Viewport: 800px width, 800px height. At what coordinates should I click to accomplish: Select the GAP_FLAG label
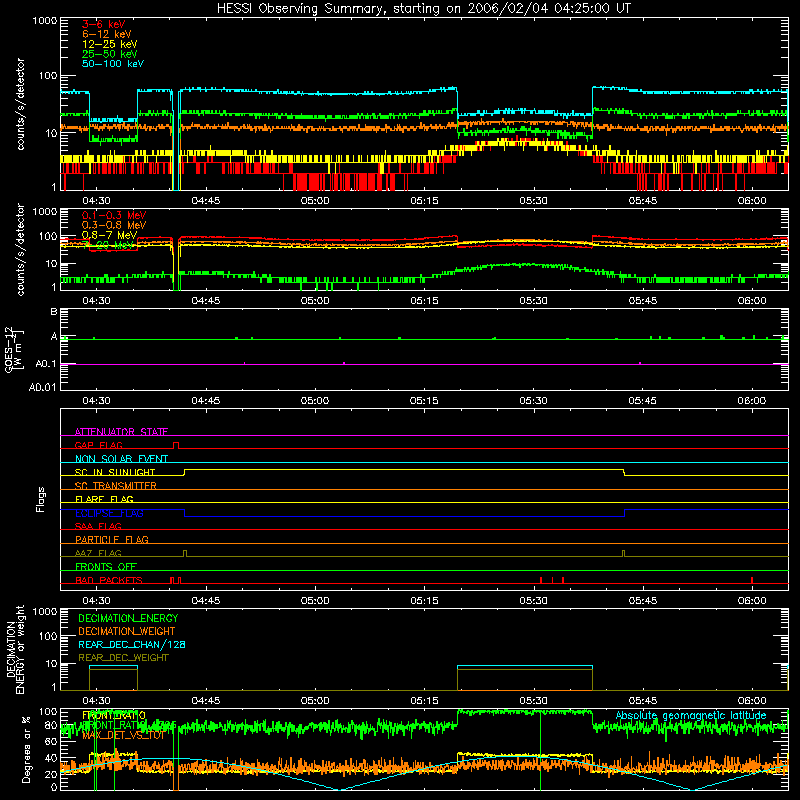[x=98, y=445]
